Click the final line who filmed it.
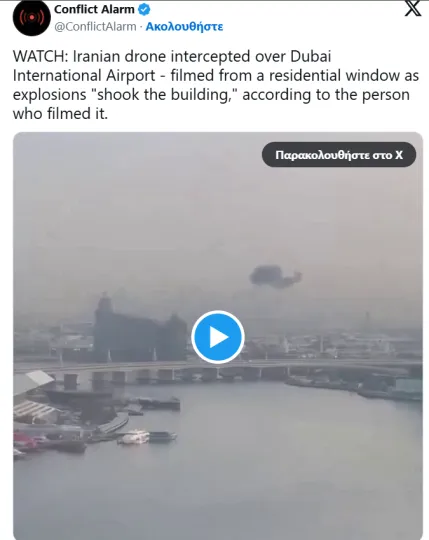429x540 pixels. [x=60, y=114]
